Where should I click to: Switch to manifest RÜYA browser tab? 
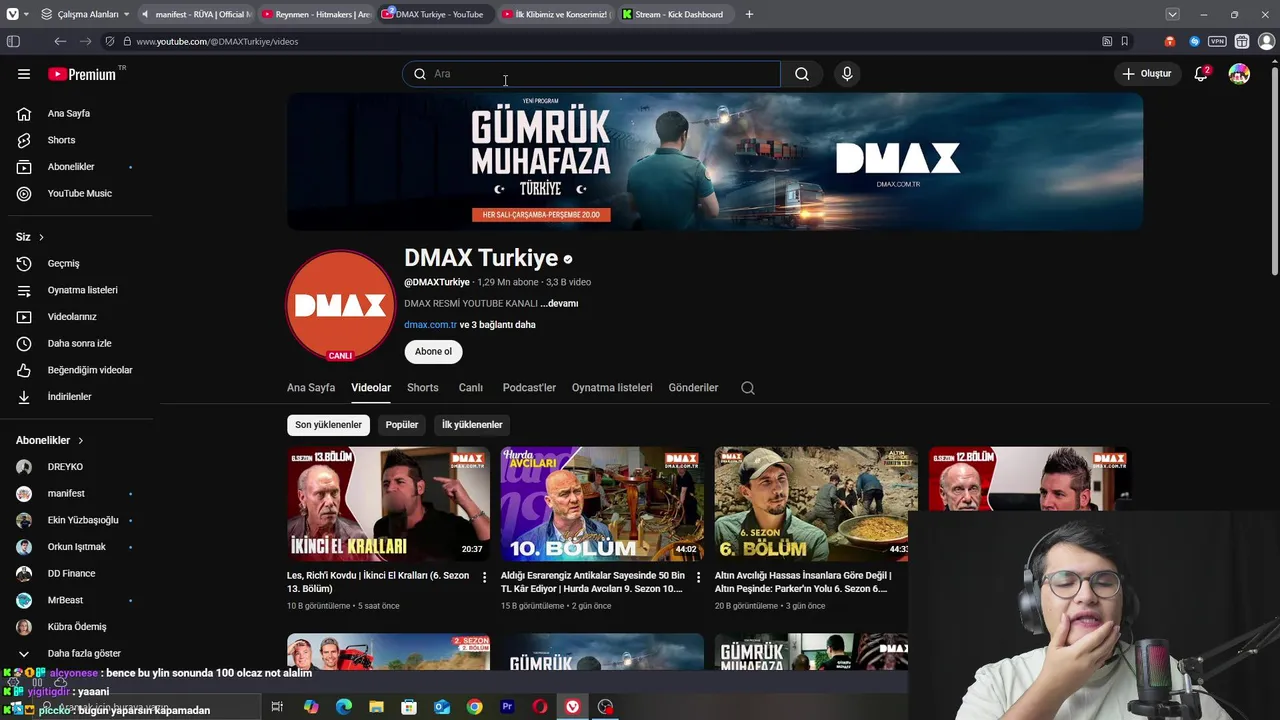click(198, 14)
